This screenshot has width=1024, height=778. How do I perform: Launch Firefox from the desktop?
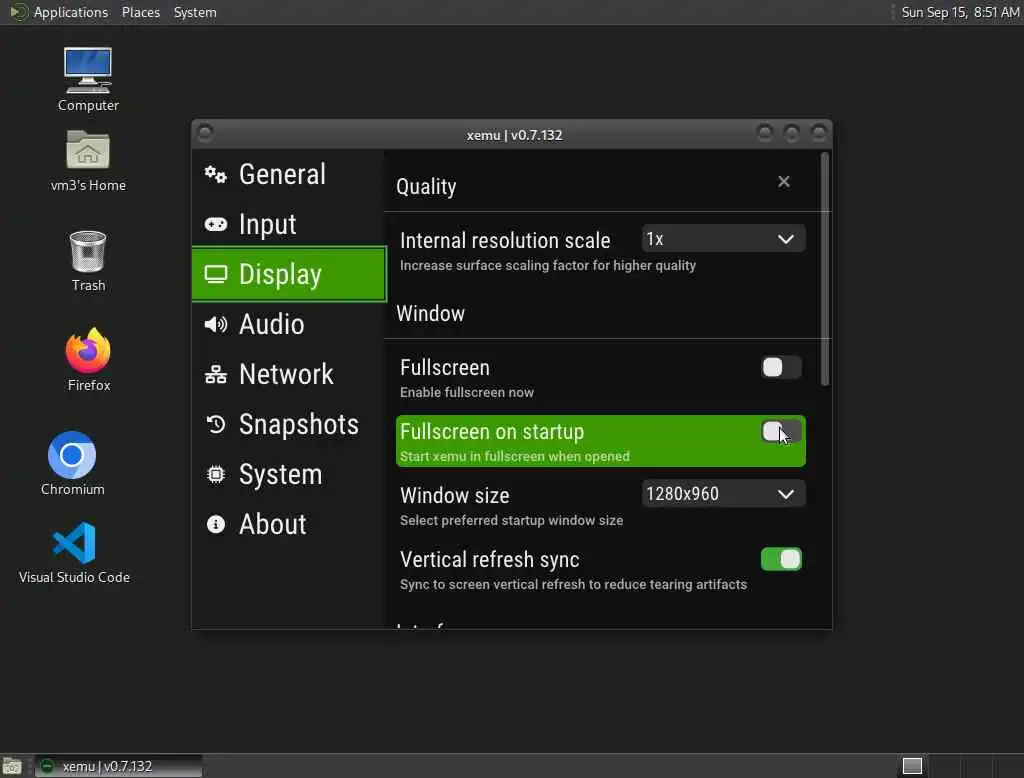88,359
